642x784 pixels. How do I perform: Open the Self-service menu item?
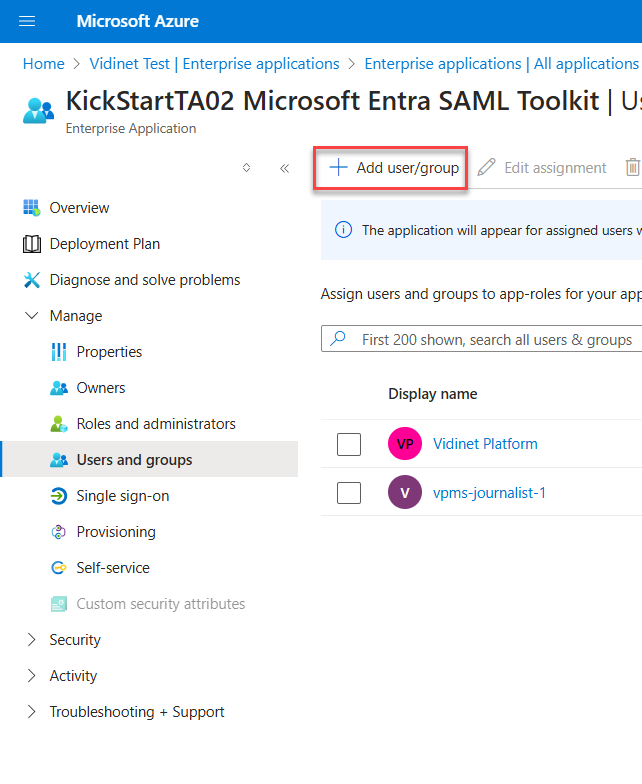[x=112, y=568]
